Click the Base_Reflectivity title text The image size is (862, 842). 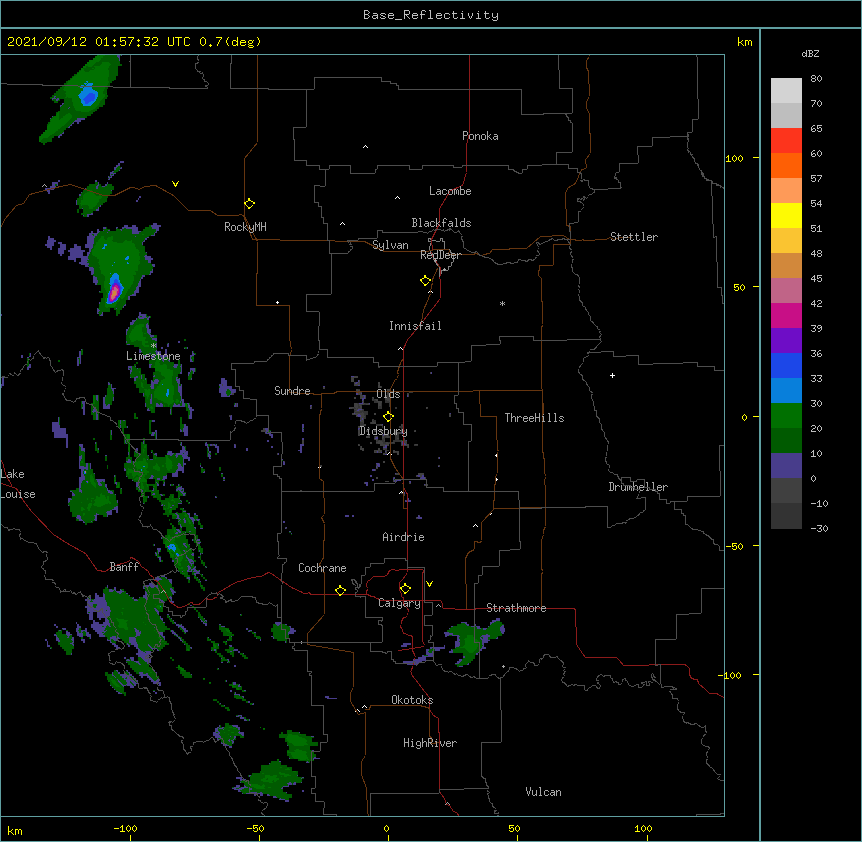click(x=431, y=15)
